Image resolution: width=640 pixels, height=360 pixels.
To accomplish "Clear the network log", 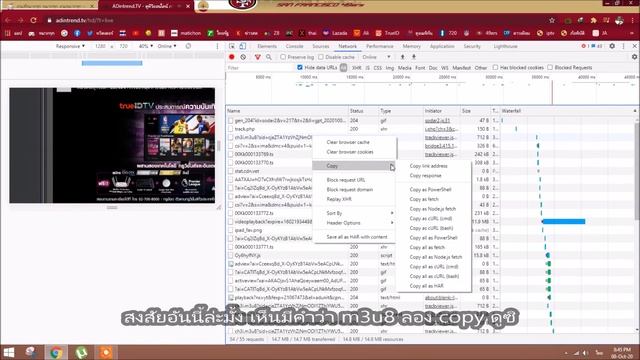I will coord(243,57).
